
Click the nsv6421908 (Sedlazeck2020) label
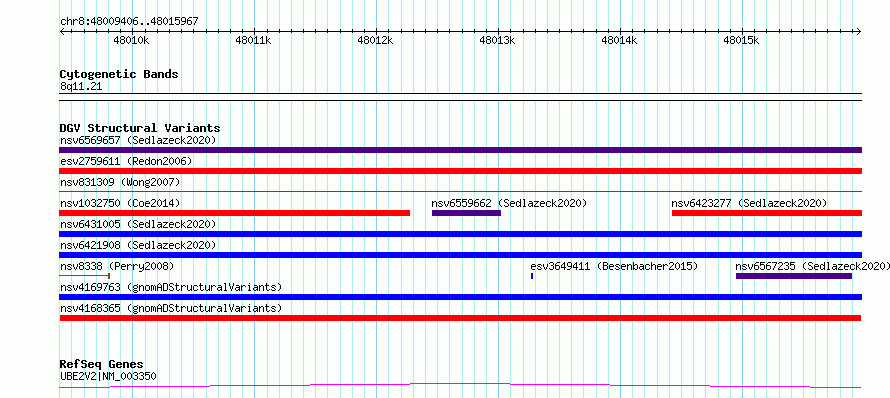138,245
